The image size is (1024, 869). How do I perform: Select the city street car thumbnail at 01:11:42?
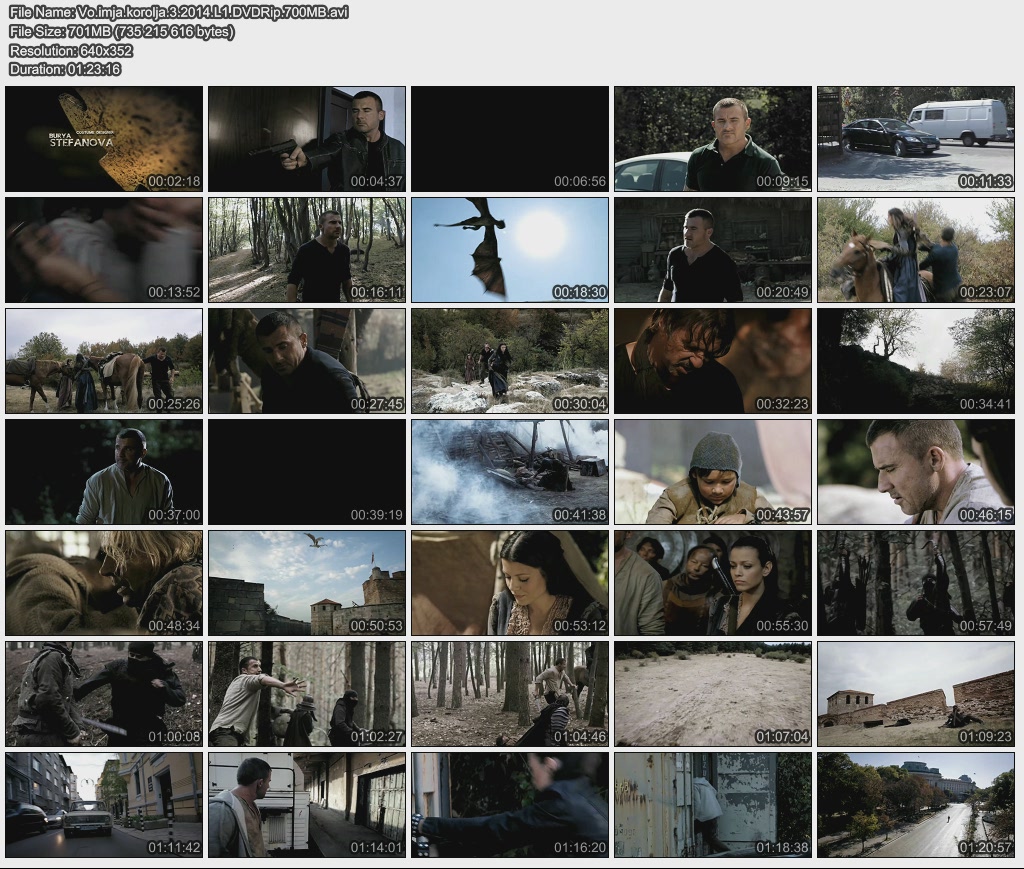[x=104, y=805]
